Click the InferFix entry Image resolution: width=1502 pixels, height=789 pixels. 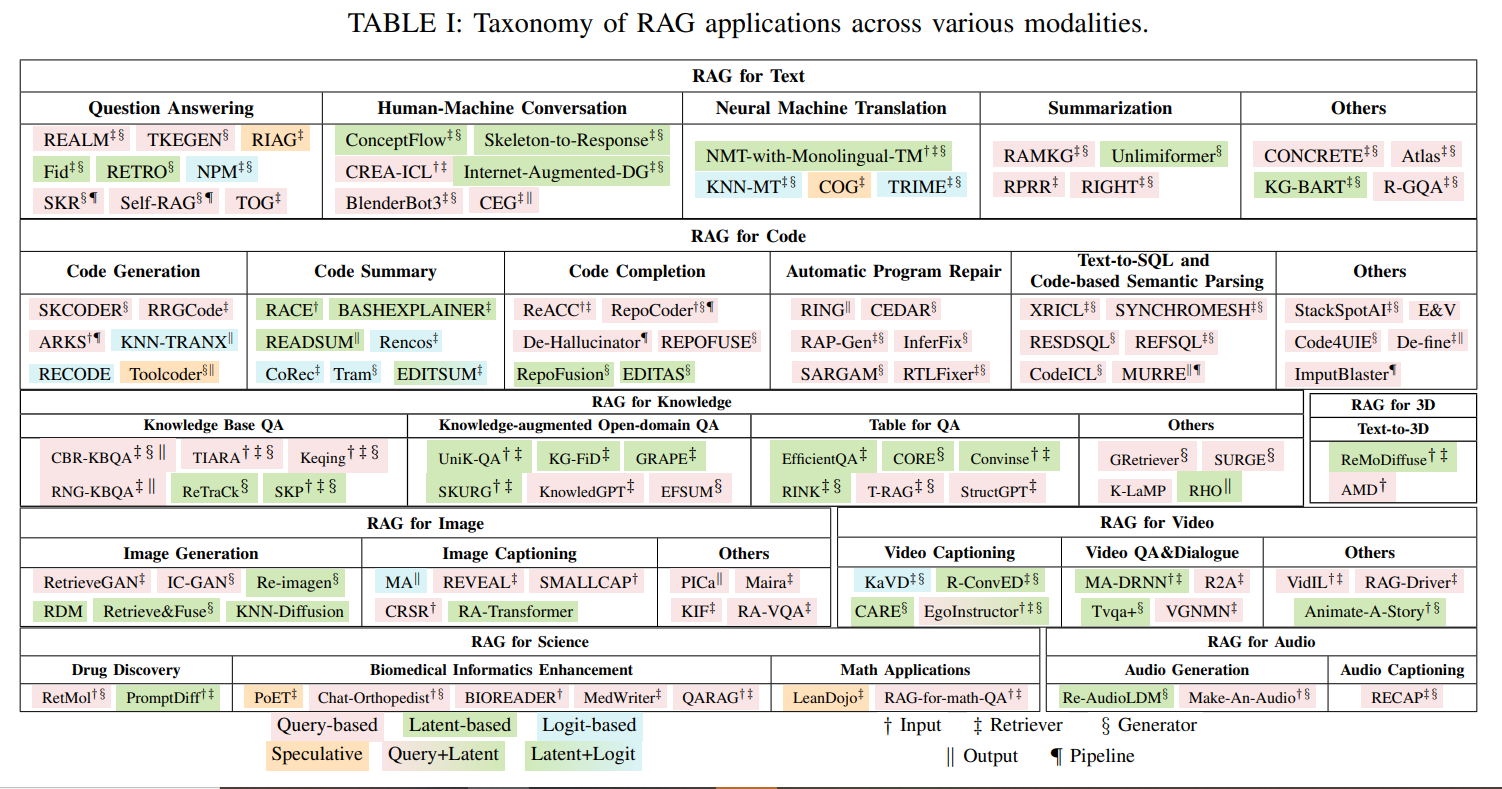(x=934, y=342)
